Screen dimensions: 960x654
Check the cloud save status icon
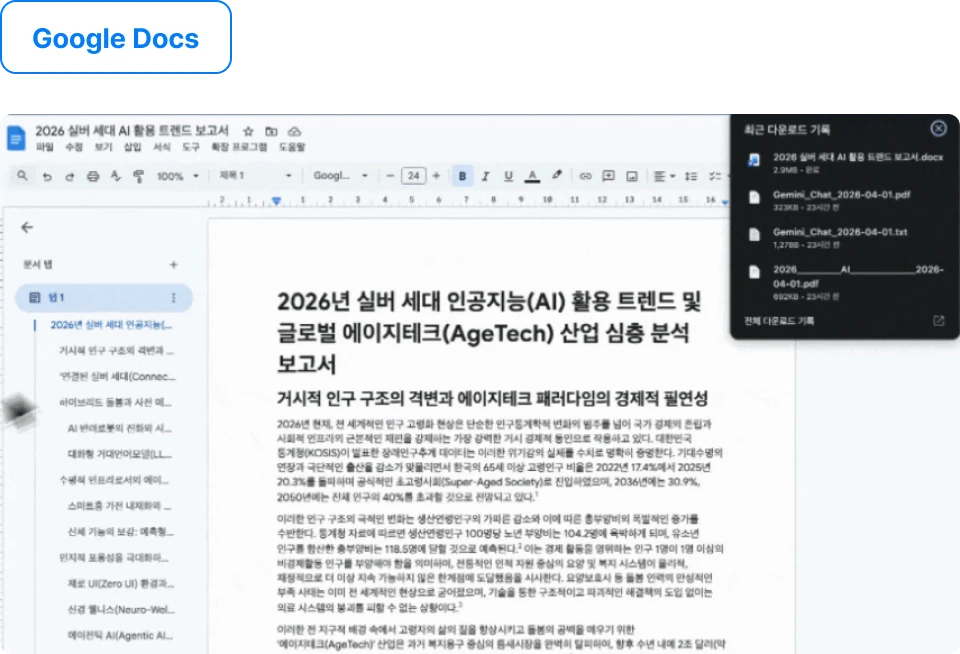pos(294,131)
